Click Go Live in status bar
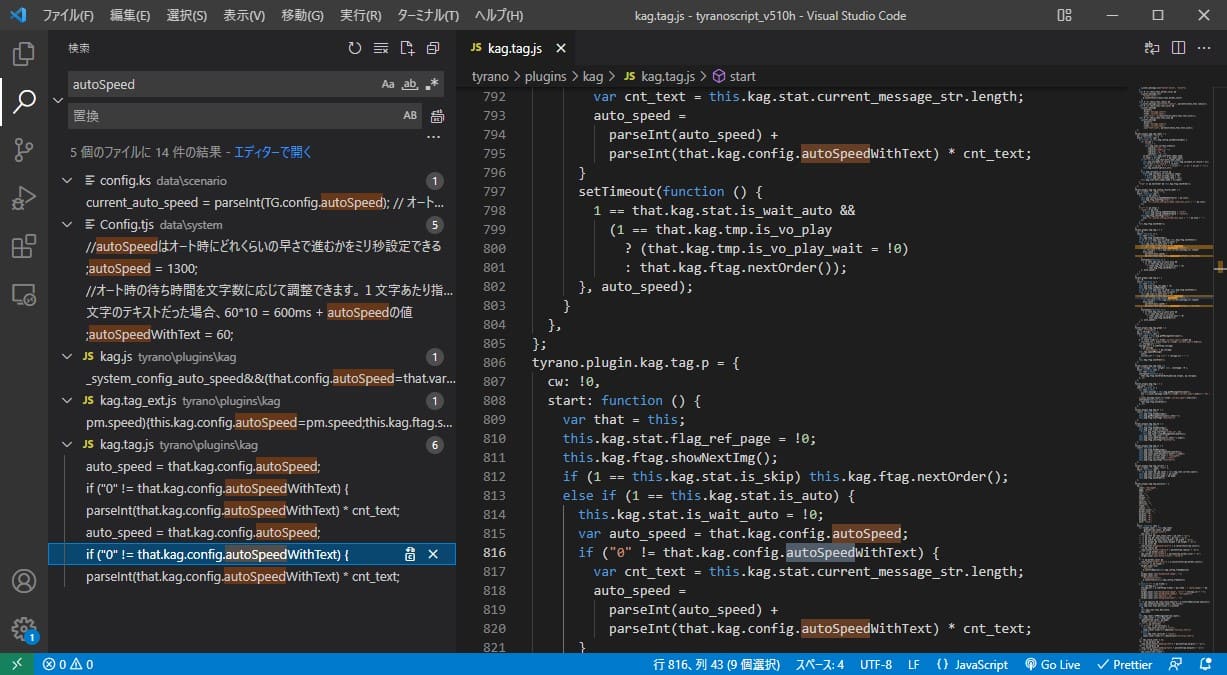This screenshot has width=1227, height=675. 1053,665
